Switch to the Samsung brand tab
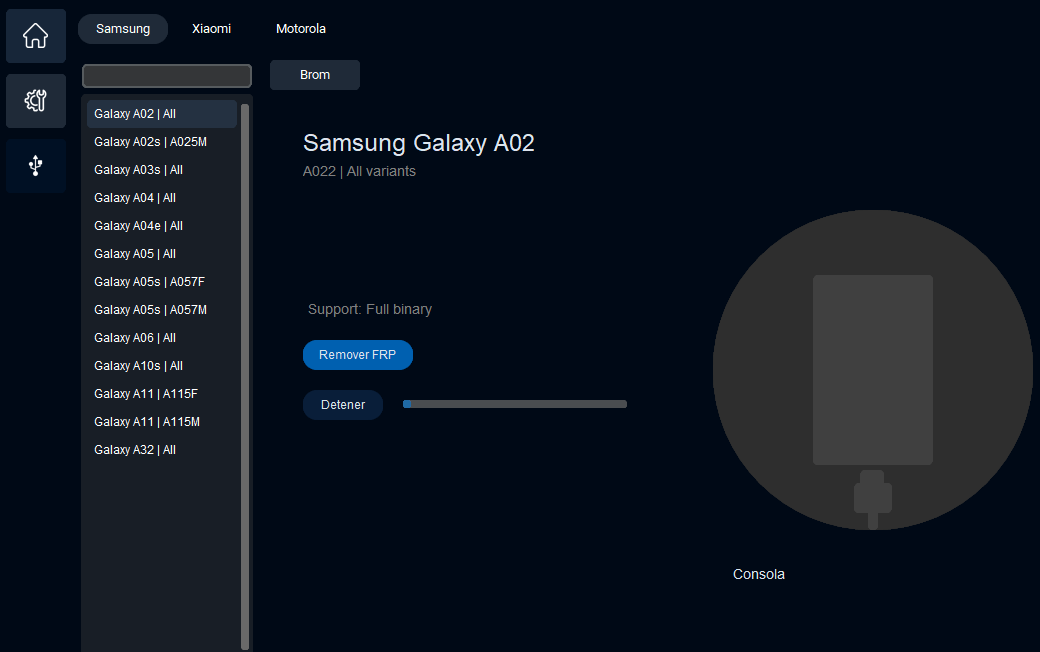This screenshot has height=652, width=1040. (x=123, y=29)
